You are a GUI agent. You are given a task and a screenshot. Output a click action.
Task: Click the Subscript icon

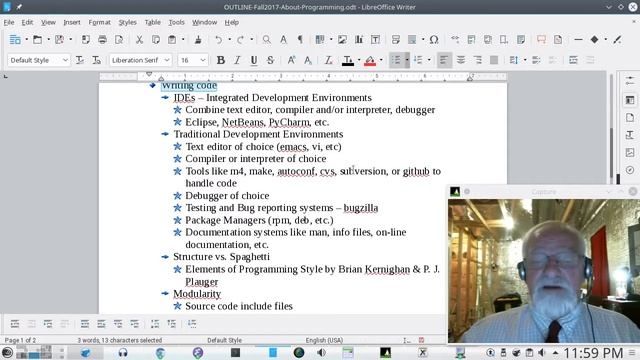308,60
